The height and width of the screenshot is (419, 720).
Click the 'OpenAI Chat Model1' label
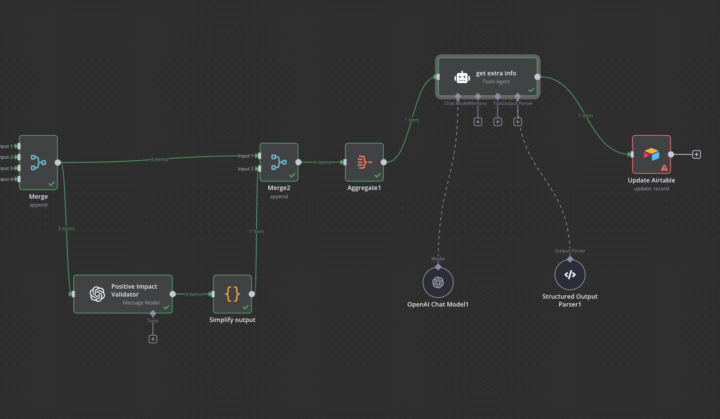438,304
